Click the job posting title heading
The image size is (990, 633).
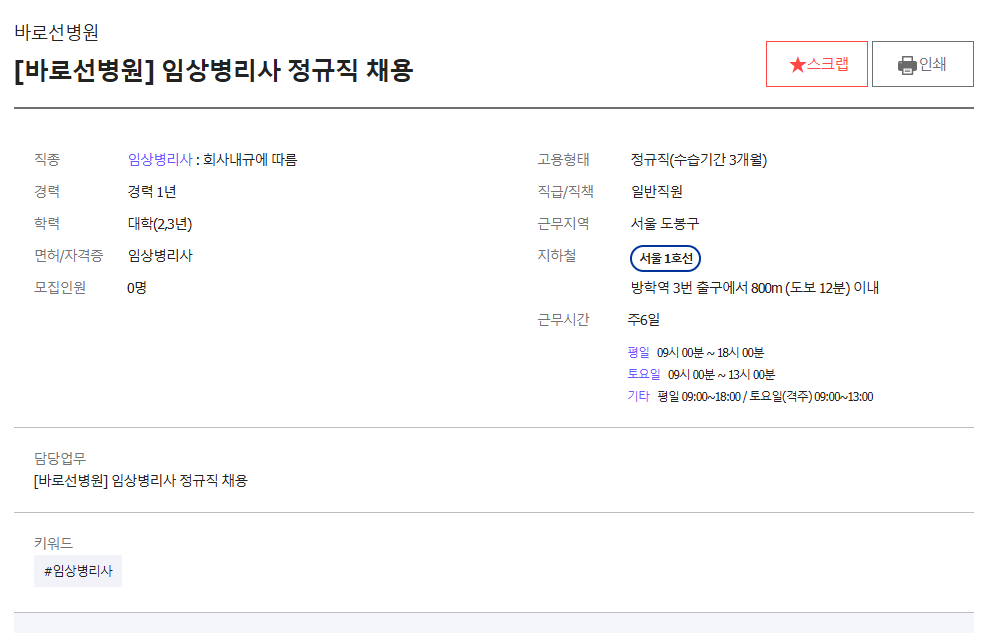pyautogui.click(x=213, y=70)
